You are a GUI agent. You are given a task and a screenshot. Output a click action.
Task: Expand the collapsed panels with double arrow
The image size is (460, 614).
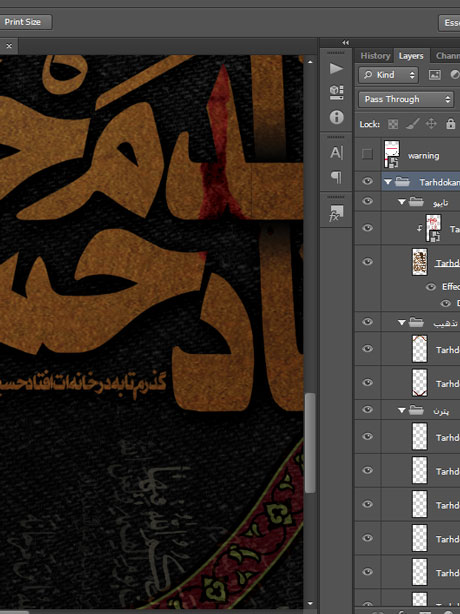point(345,43)
